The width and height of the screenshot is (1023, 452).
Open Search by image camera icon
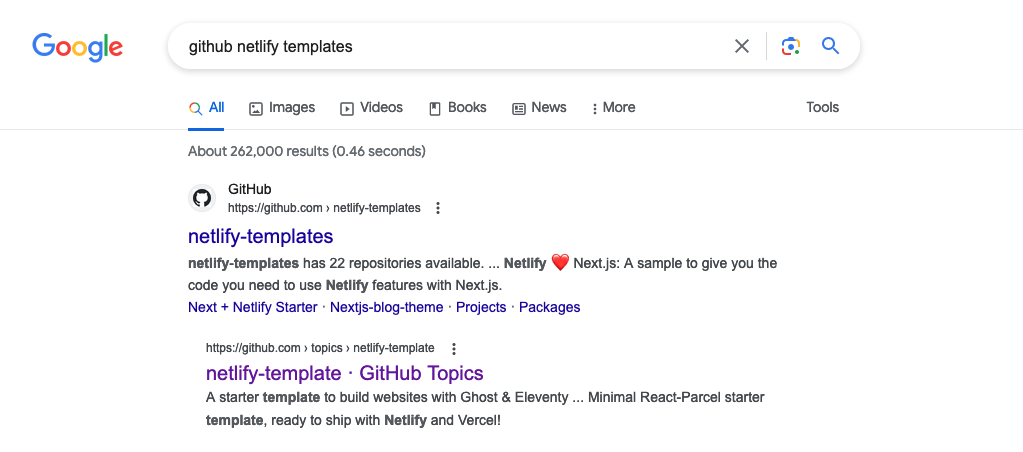coord(791,46)
